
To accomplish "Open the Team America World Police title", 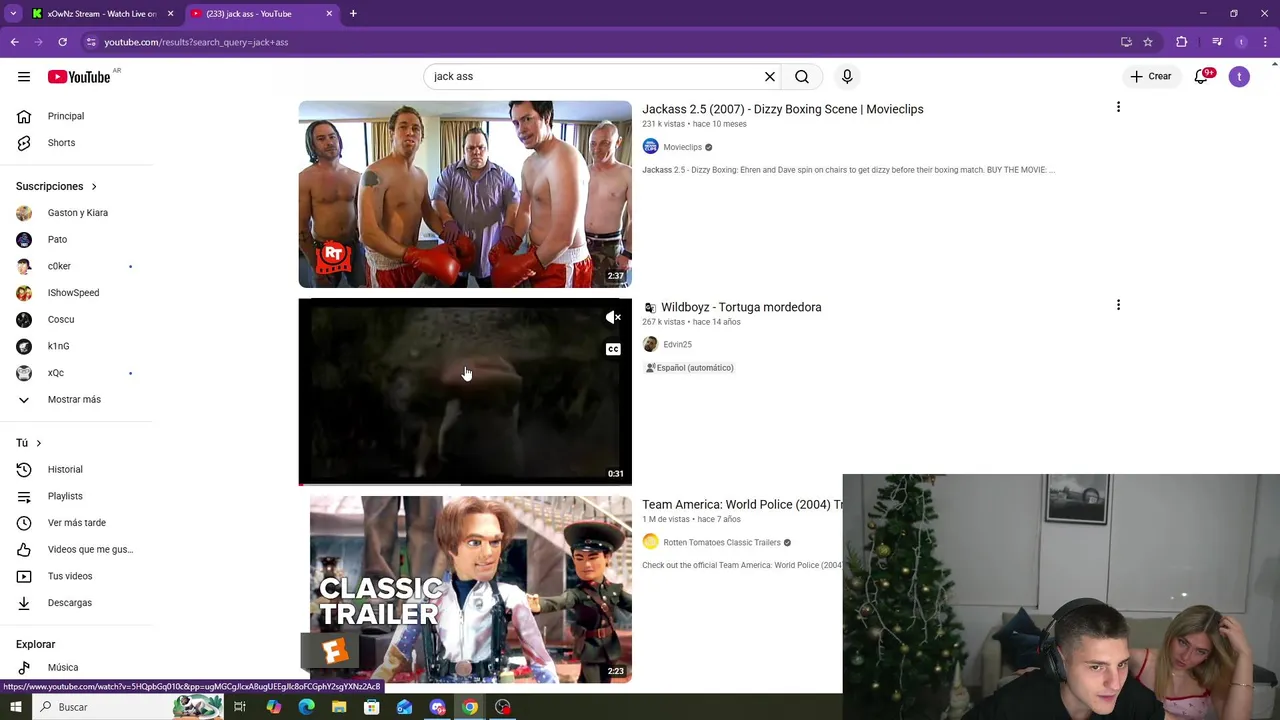I will pyautogui.click(x=742, y=505).
